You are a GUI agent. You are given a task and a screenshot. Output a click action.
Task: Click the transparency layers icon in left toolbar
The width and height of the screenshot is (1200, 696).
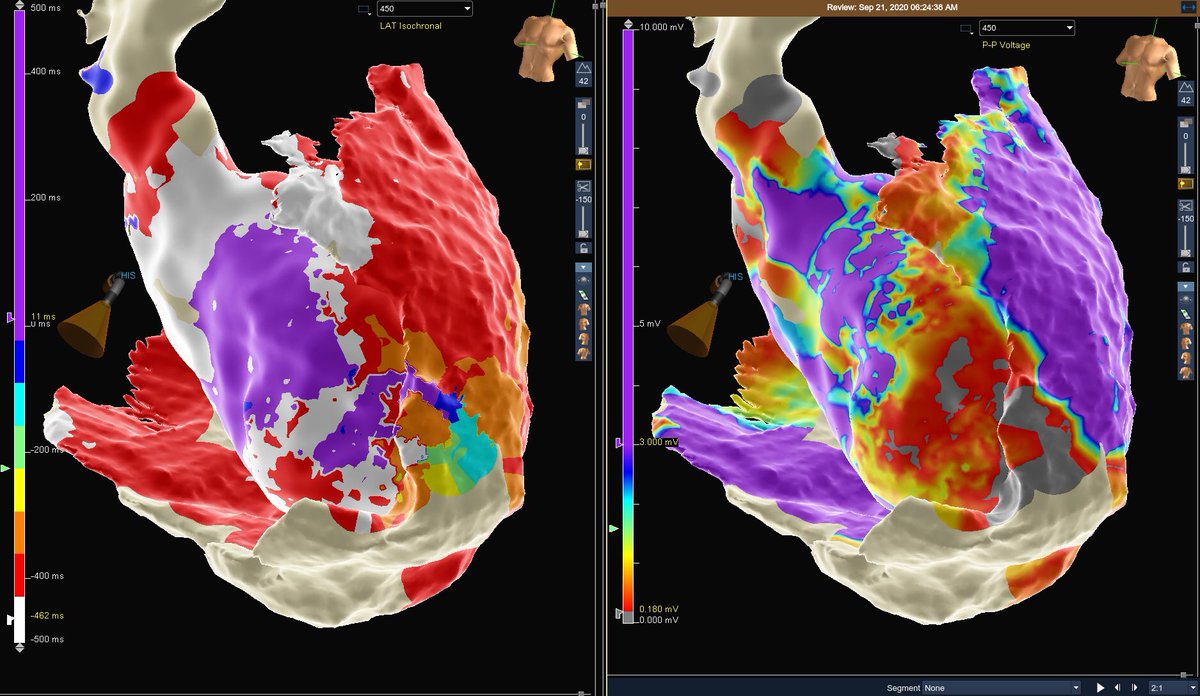pos(583,104)
